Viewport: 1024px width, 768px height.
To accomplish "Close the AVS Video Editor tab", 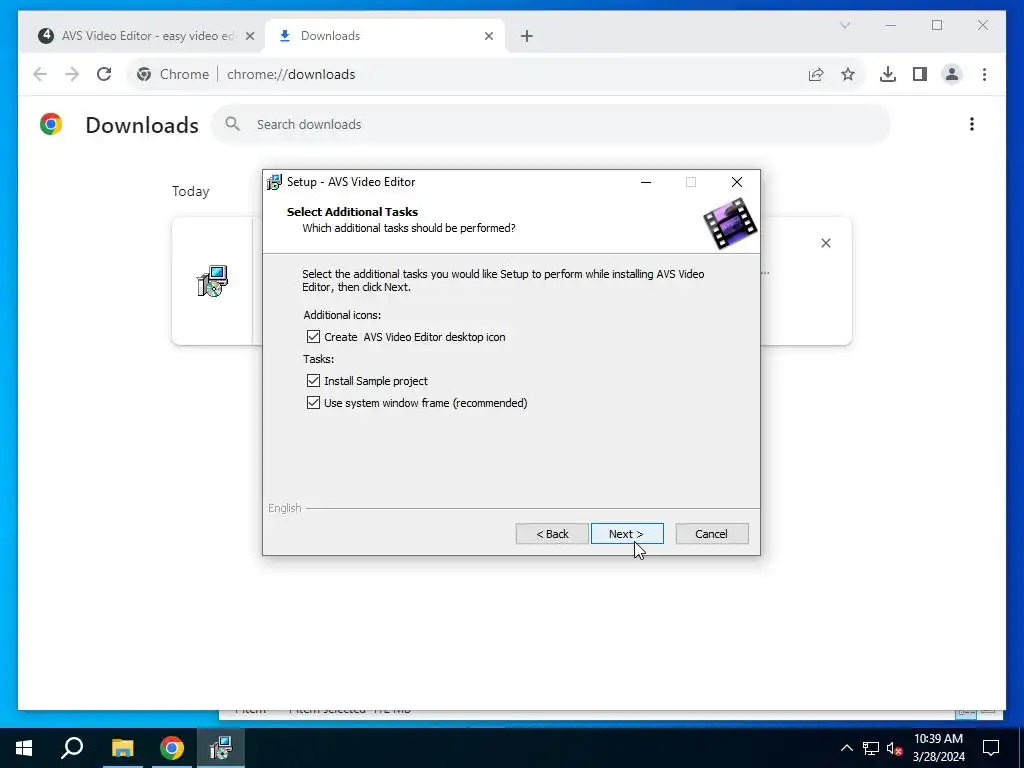I will [249, 36].
